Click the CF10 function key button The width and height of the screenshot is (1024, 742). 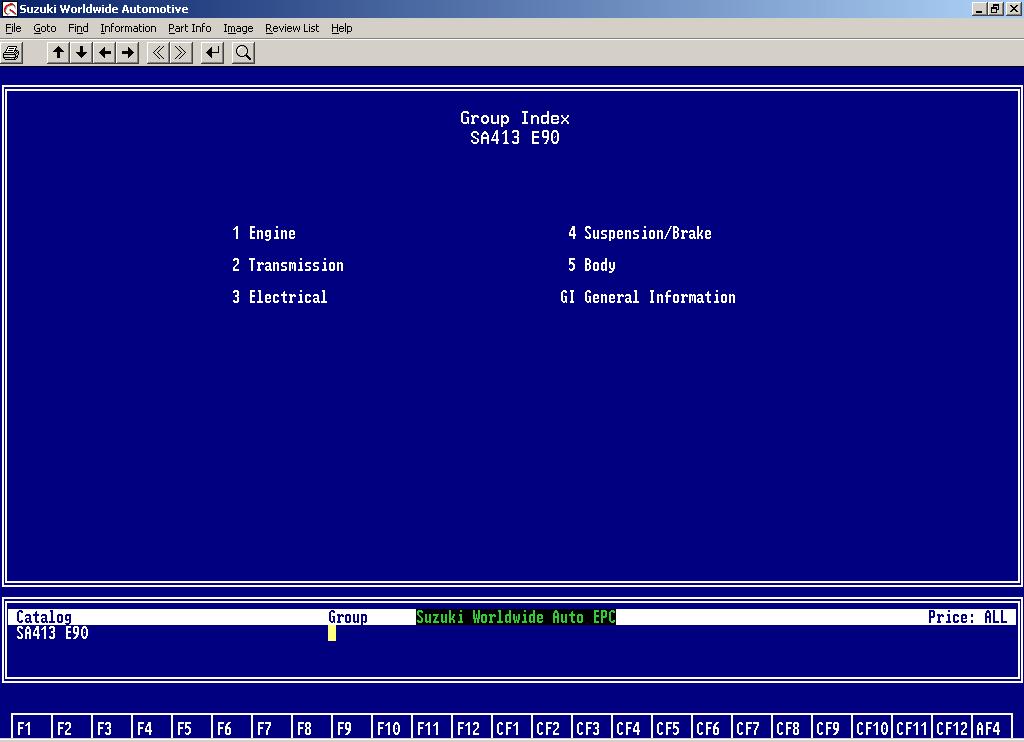pyautogui.click(x=871, y=728)
